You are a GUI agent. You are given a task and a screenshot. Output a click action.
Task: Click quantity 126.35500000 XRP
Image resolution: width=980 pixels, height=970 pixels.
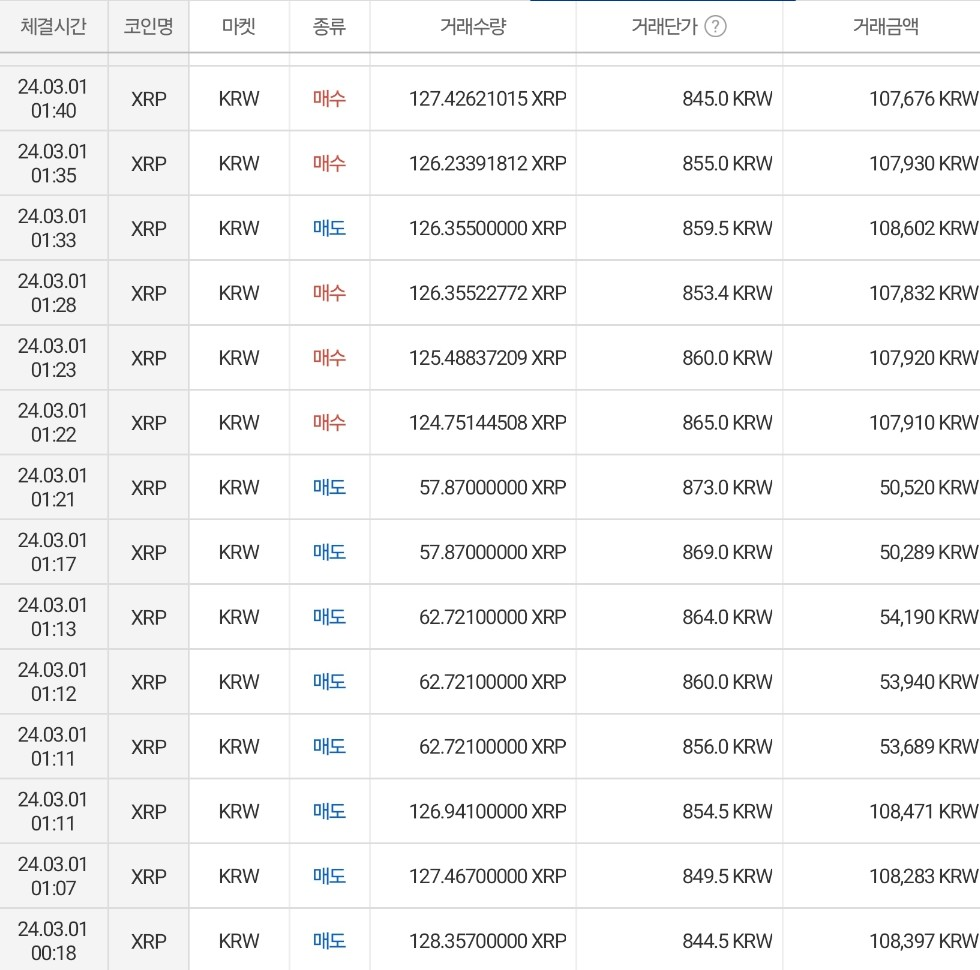(488, 228)
